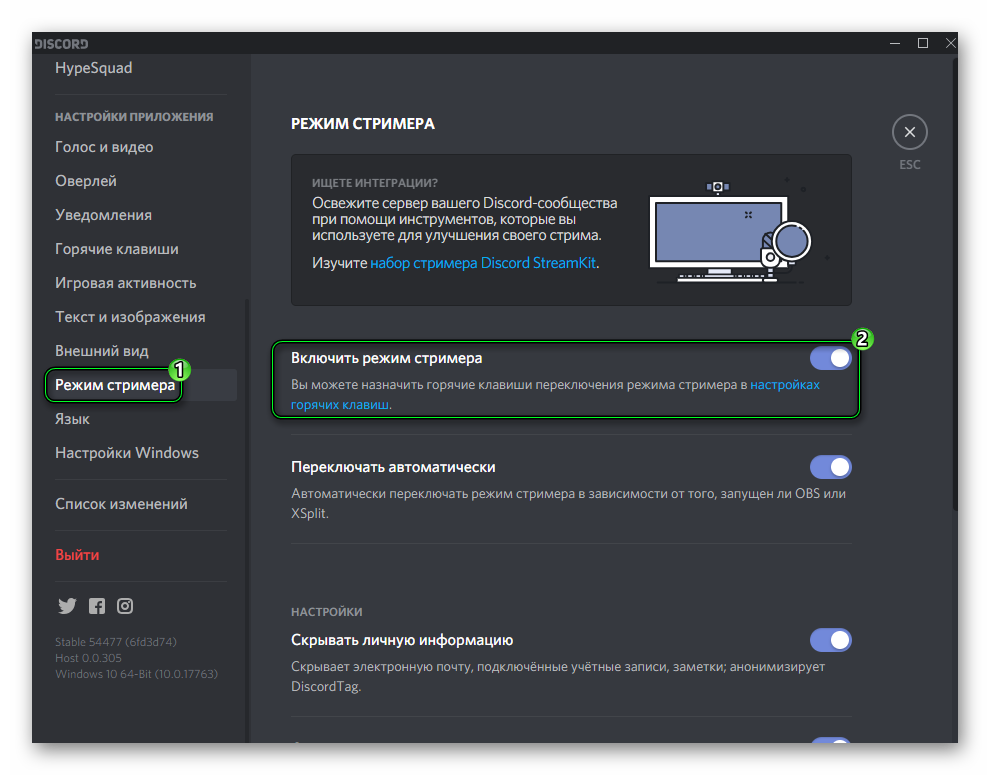Follow 'набор стримера Discord StreamKit' link
The image size is (990, 775).
pyautogui.click(x=483, y=263)
